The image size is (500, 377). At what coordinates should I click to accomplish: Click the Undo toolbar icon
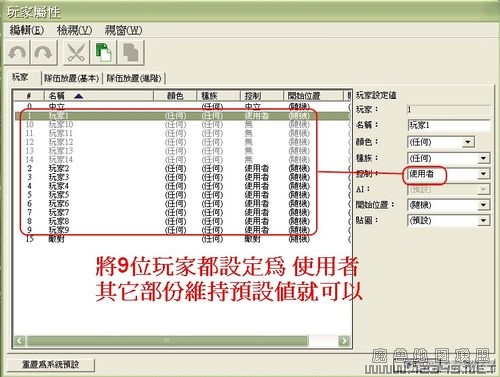pyautogui.click(x=17, y=52)
